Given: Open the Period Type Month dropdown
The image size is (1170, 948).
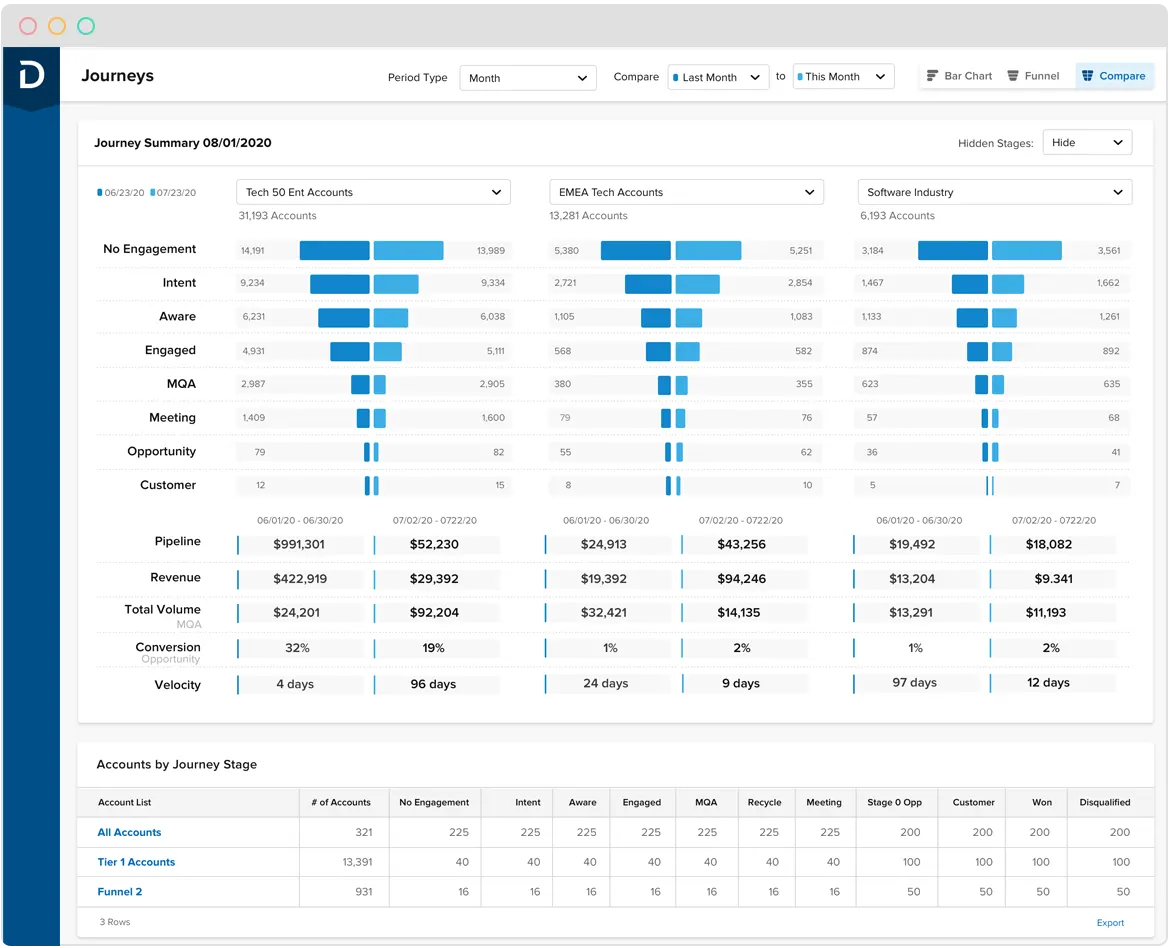Looking at the screenshot, I should click(527, 77).
